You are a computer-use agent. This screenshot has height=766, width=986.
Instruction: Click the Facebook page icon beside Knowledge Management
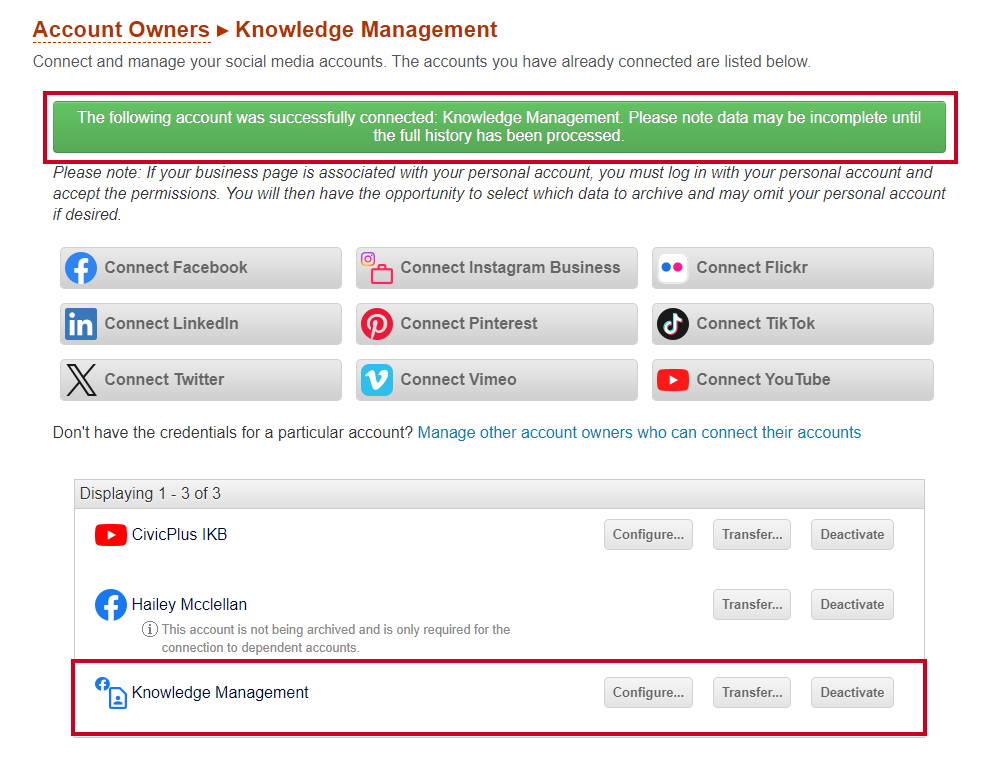111,693
